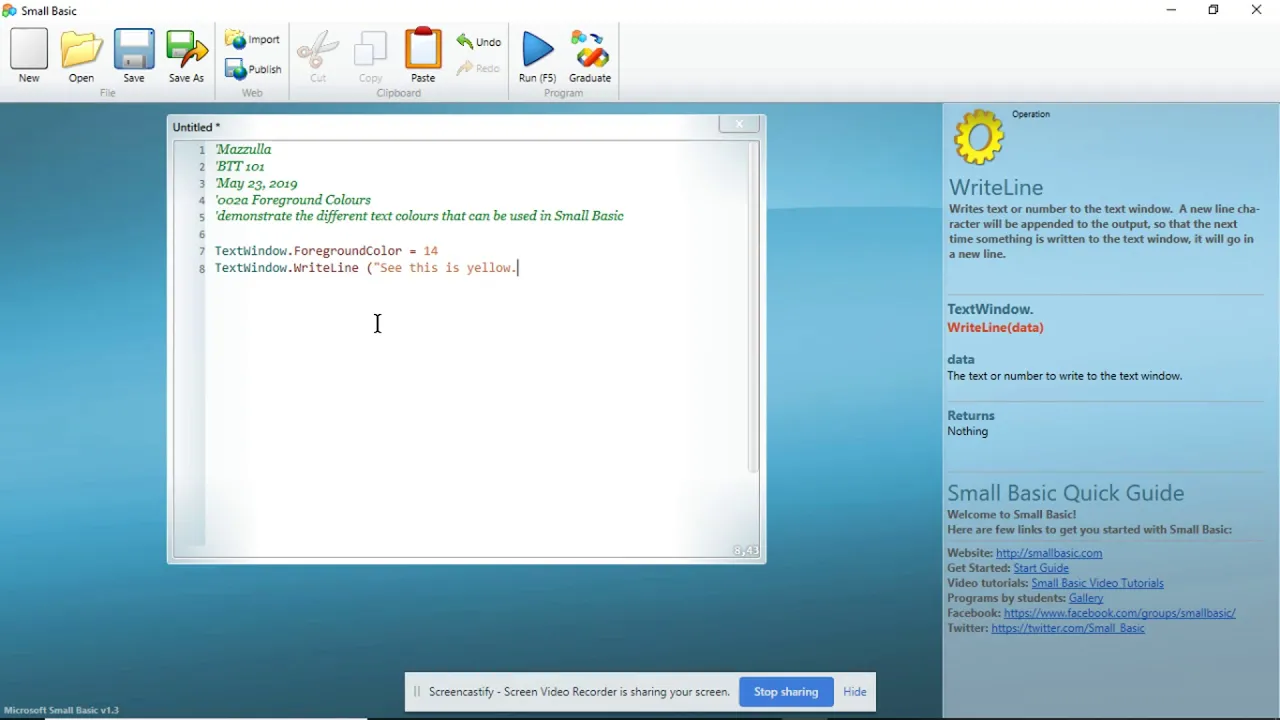Click the TextWindow.WriteLine code line
Image resolution: width=1280 pixels, height=720 pixels.
pos(366,268)
